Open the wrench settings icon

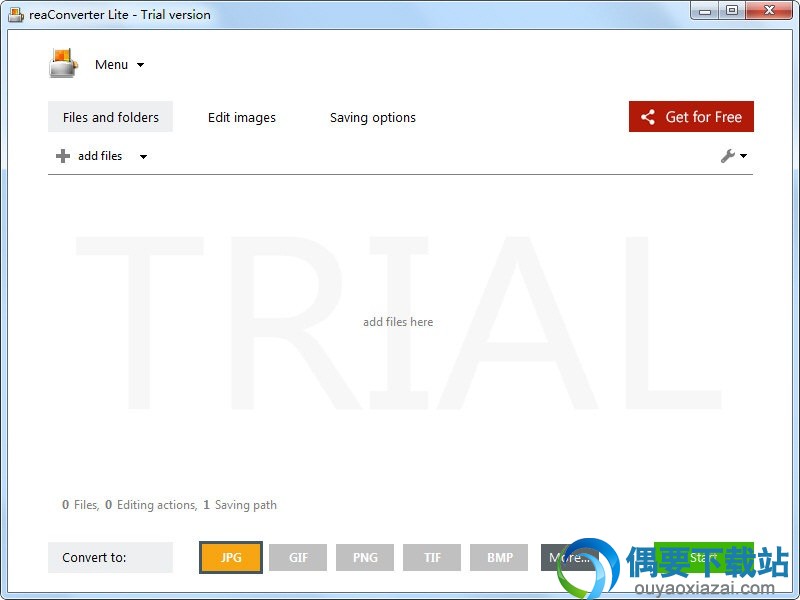point(728,156)
